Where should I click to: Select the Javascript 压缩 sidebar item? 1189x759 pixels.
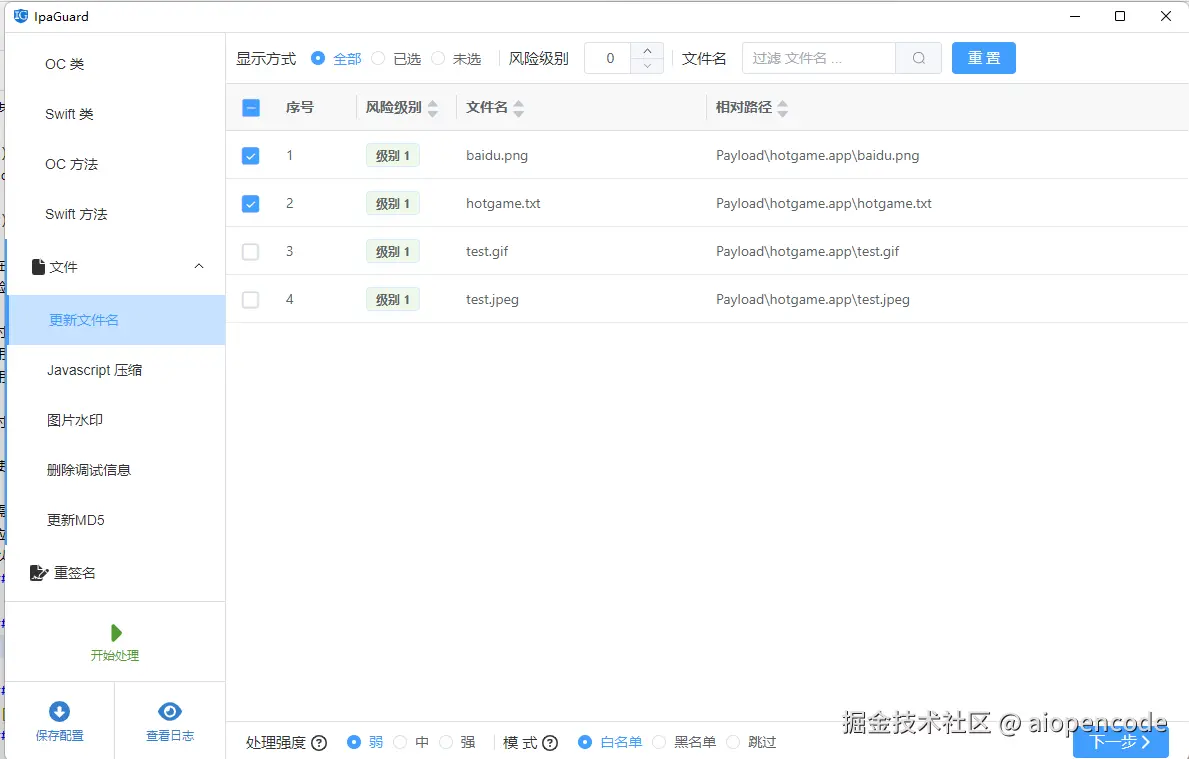click(x=95, y=370)
